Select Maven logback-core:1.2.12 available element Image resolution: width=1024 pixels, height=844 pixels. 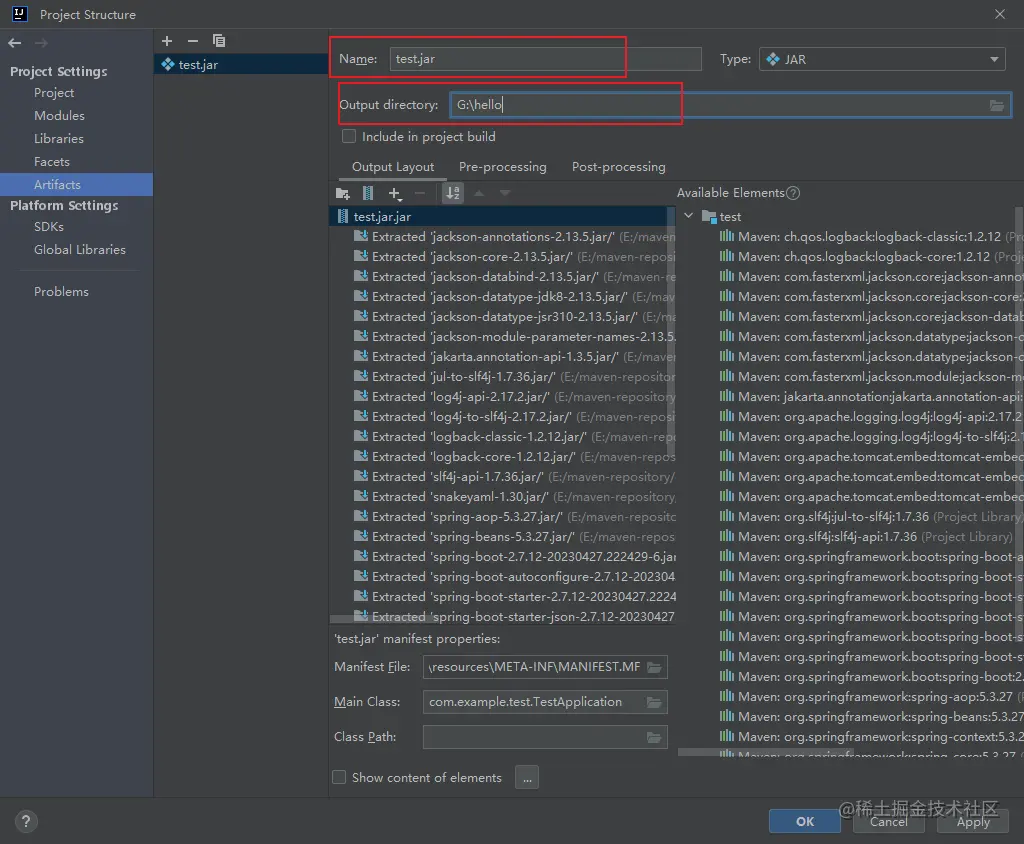[871, 257]
